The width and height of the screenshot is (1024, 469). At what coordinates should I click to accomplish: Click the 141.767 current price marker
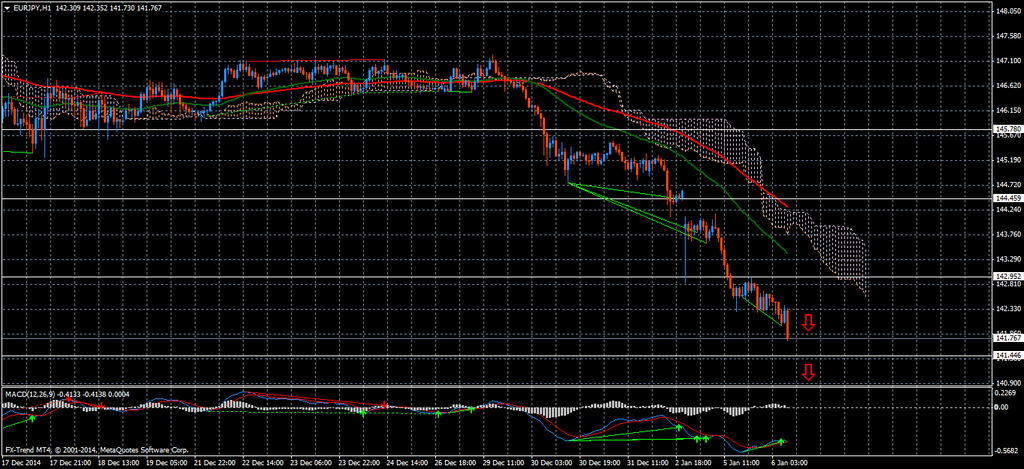(1007, 339)
